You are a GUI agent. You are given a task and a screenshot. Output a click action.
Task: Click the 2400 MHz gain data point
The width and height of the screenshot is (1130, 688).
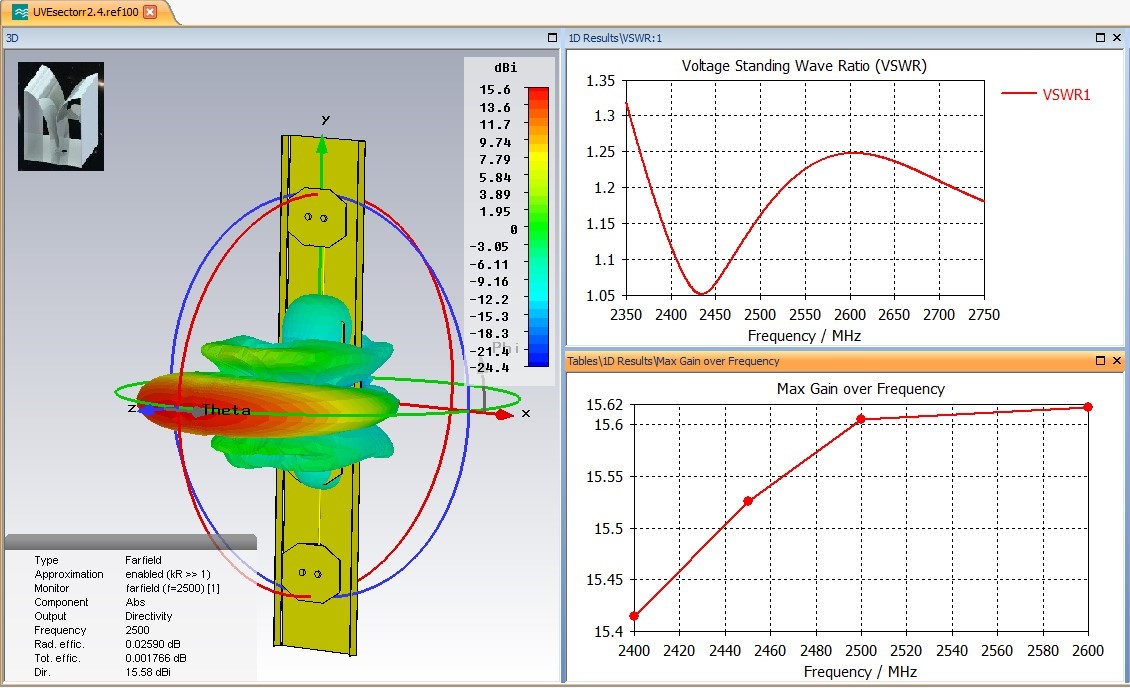click(x=634, y=616)
